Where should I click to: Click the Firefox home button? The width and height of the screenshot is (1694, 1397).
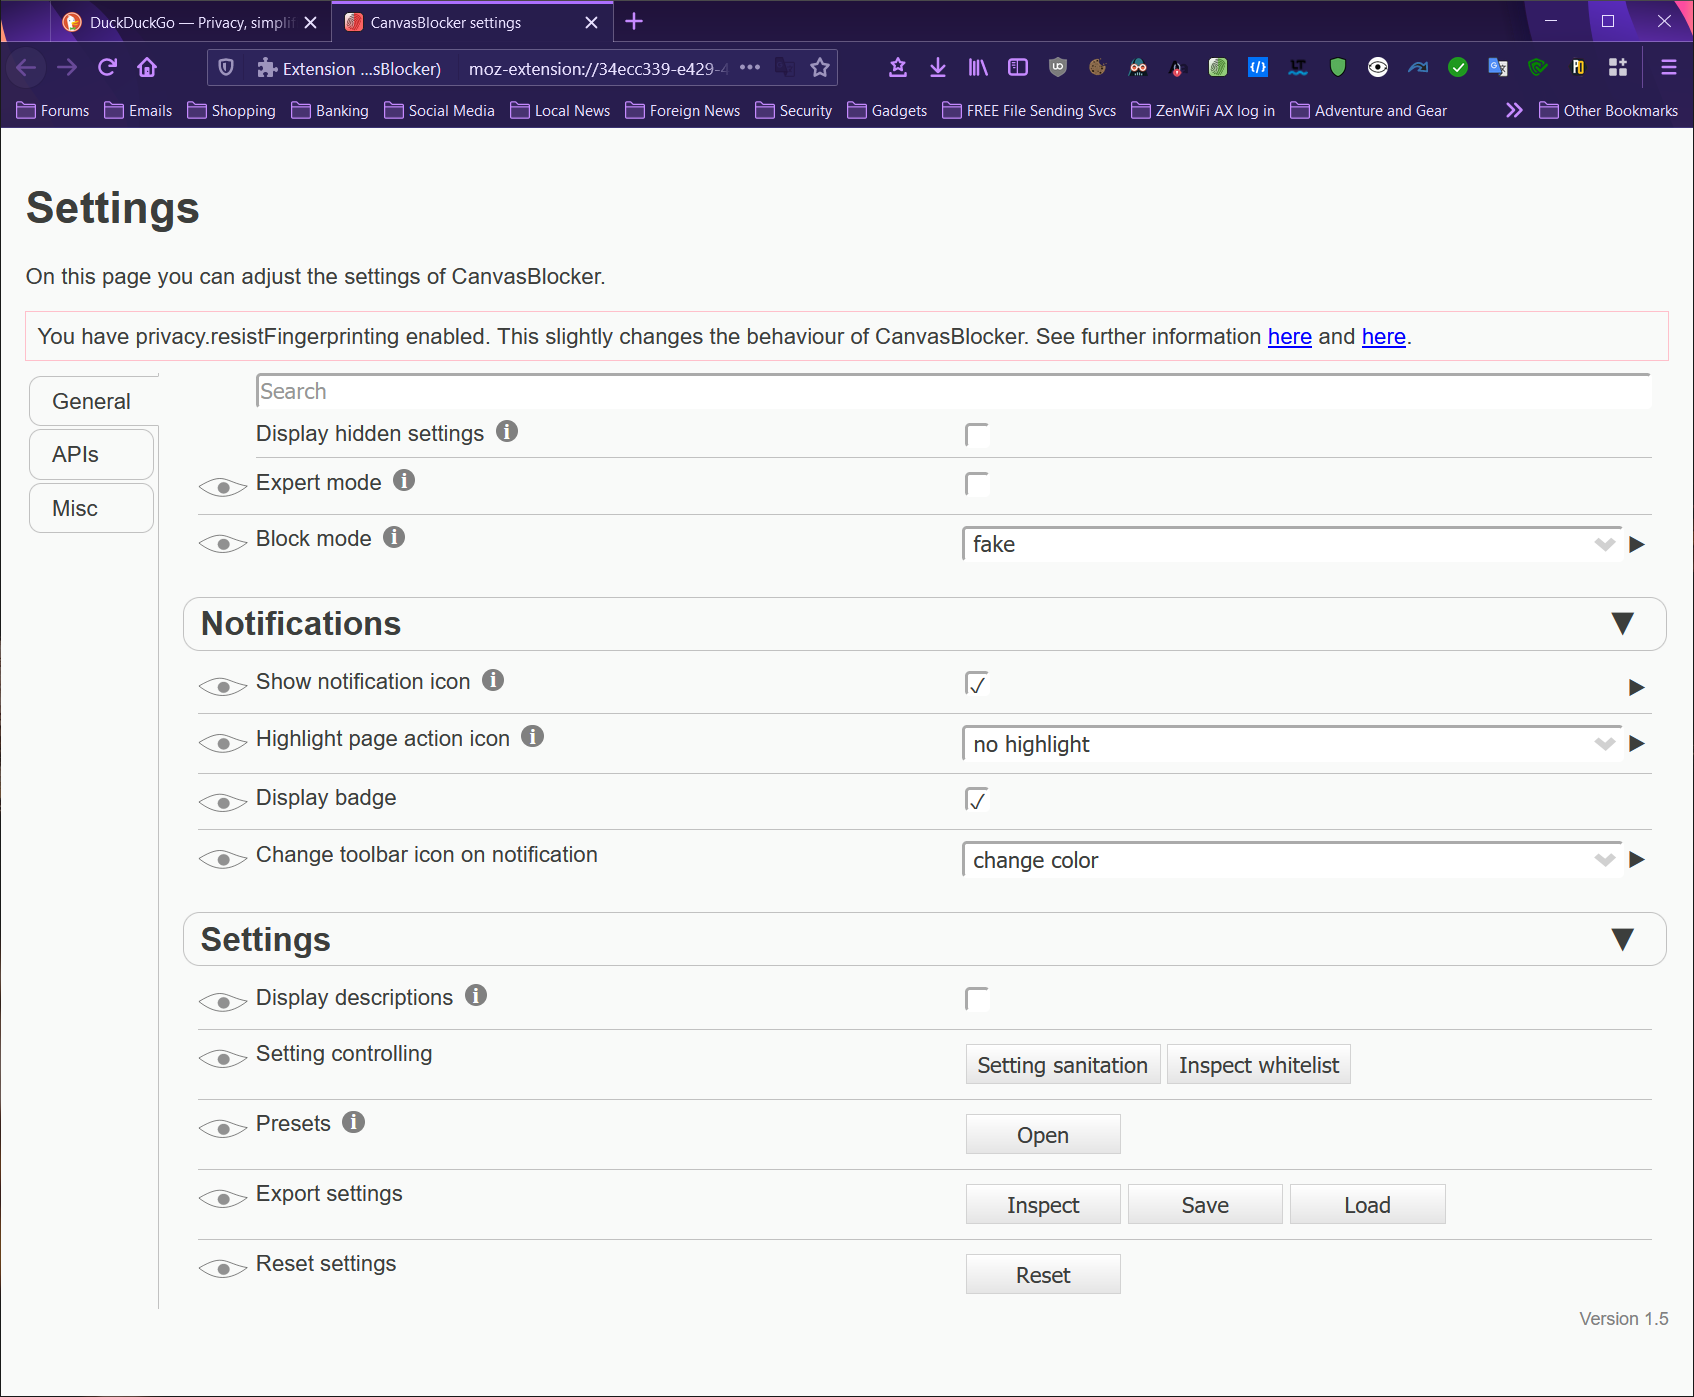147,68
